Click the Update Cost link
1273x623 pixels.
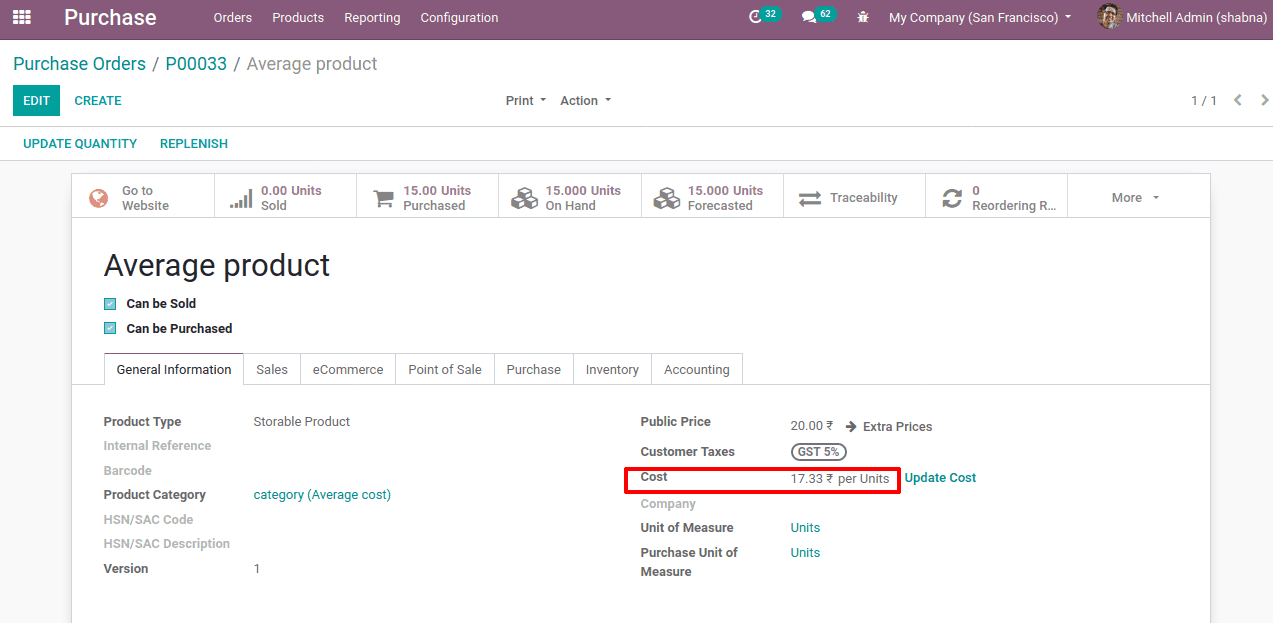[x=940, y=478]
